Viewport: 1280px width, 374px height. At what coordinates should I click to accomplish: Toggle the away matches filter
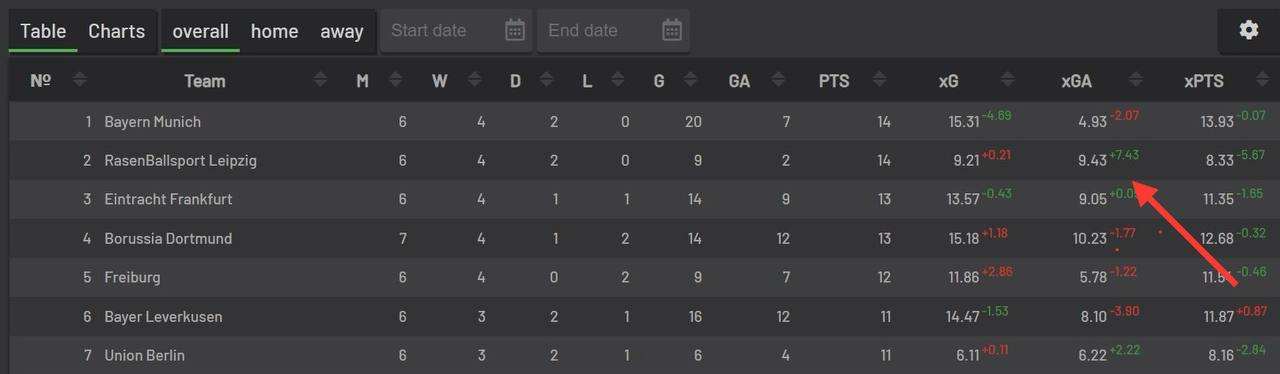[342, 31]
